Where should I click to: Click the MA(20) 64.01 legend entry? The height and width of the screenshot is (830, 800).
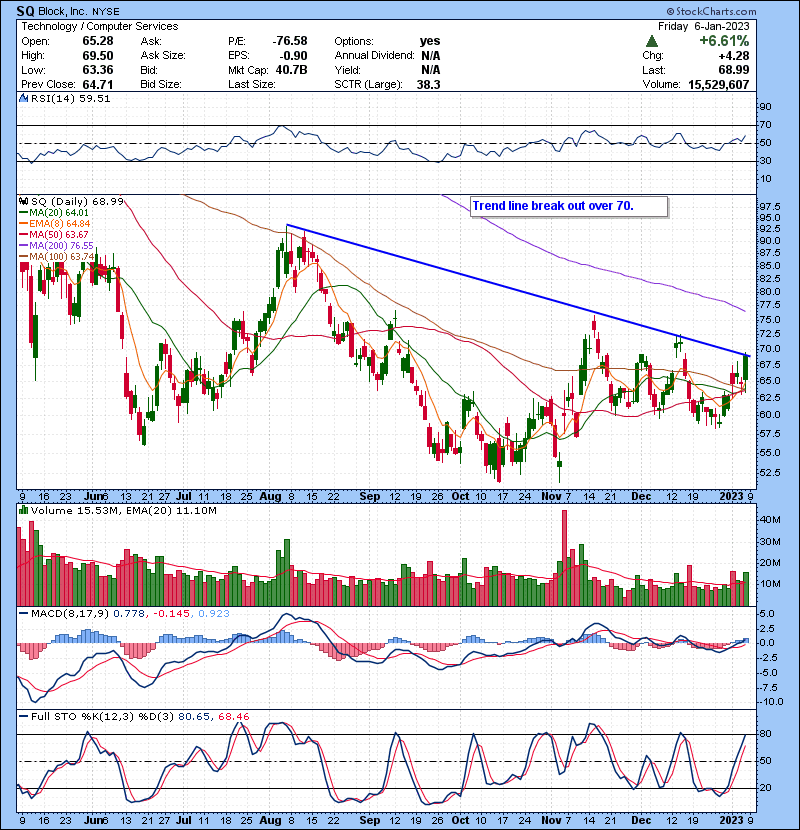point(59,213)
